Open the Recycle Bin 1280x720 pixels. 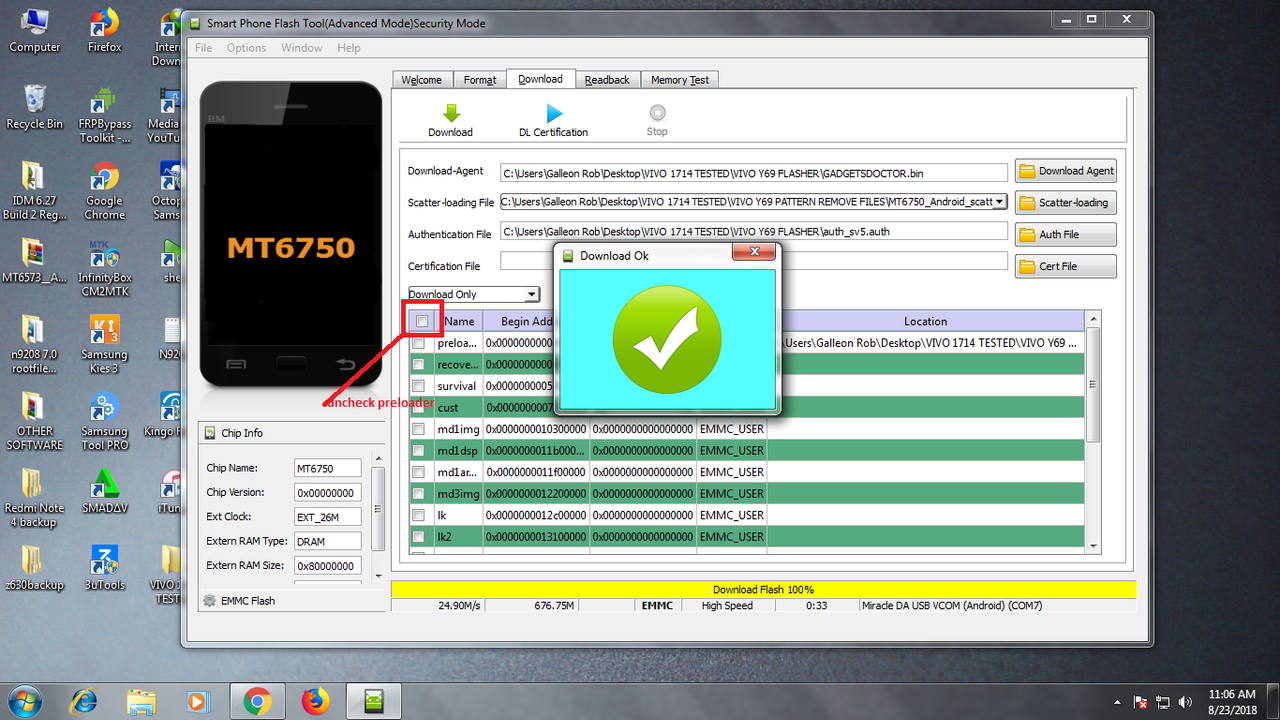(35, 108)
